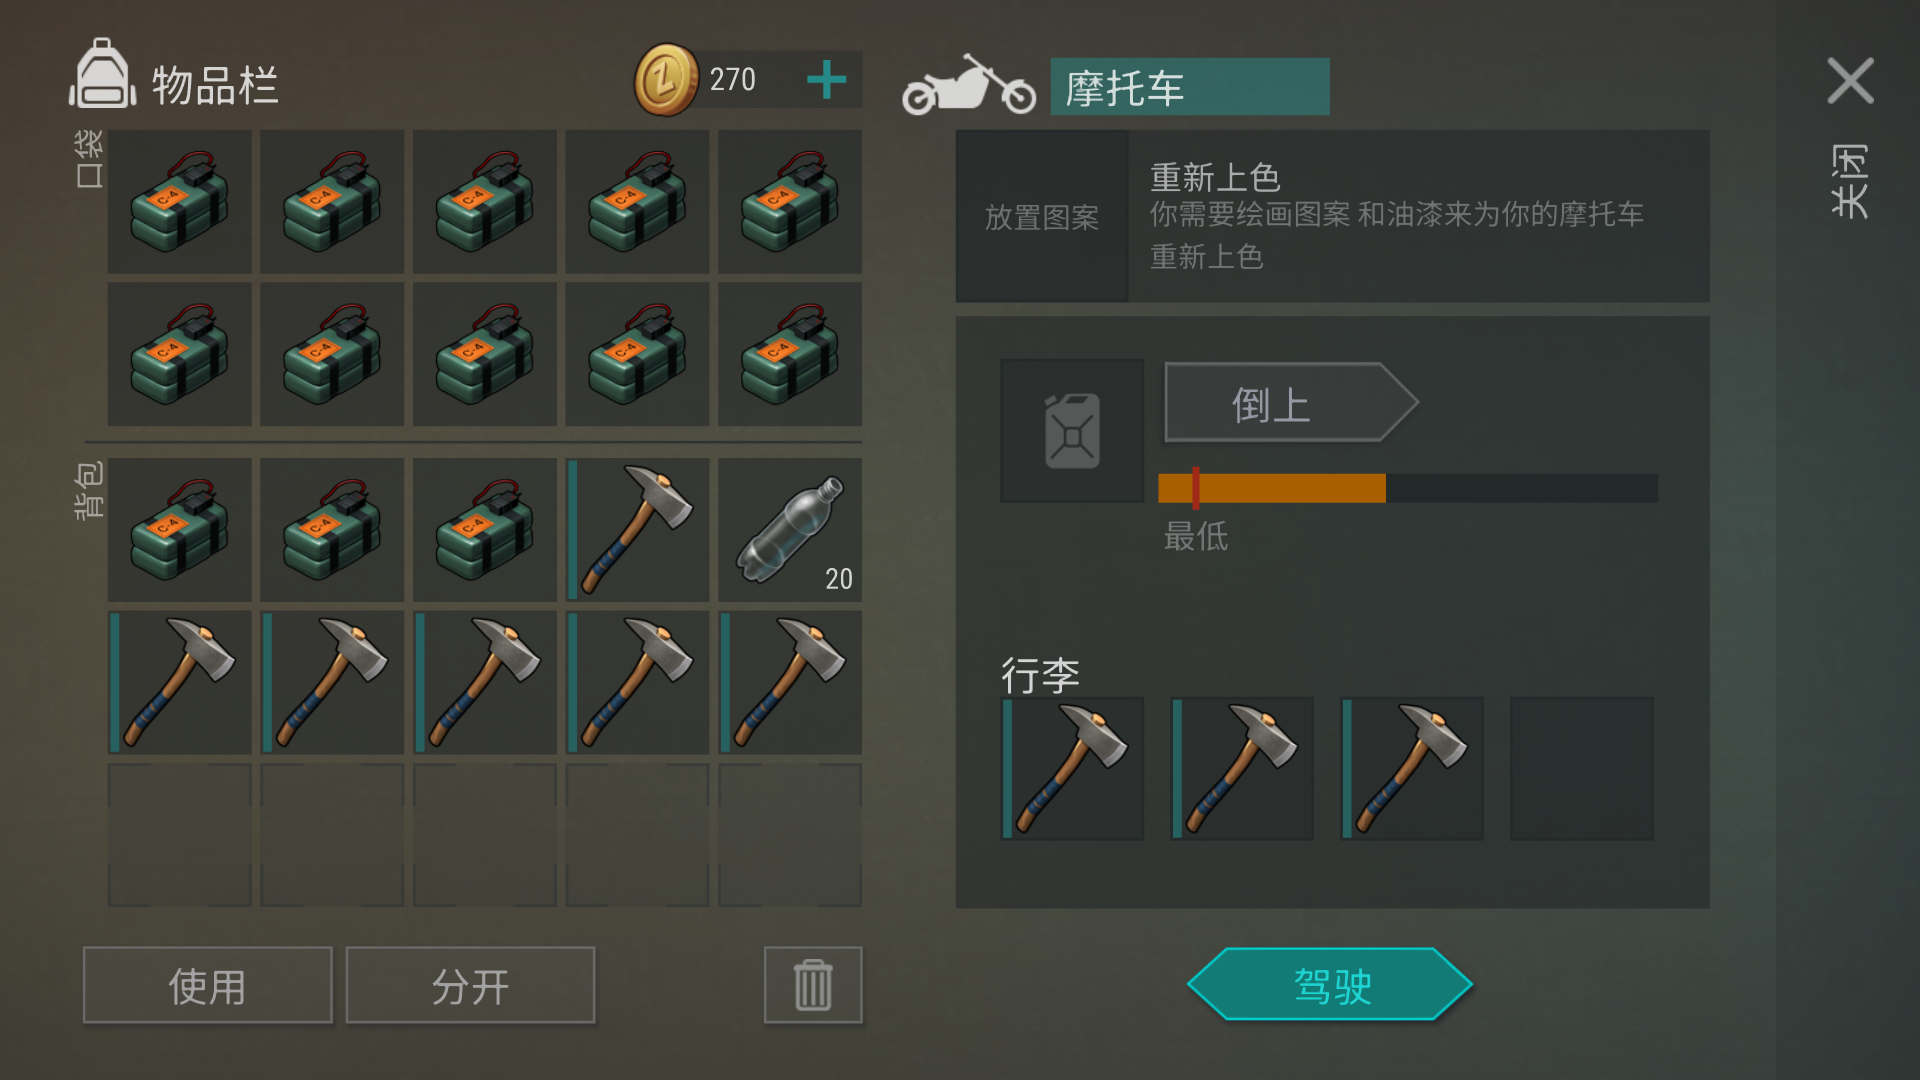This screenshot has height=1080, width=1920.
Task: Select last C4 in second pocket row
Action: (790, 354)
